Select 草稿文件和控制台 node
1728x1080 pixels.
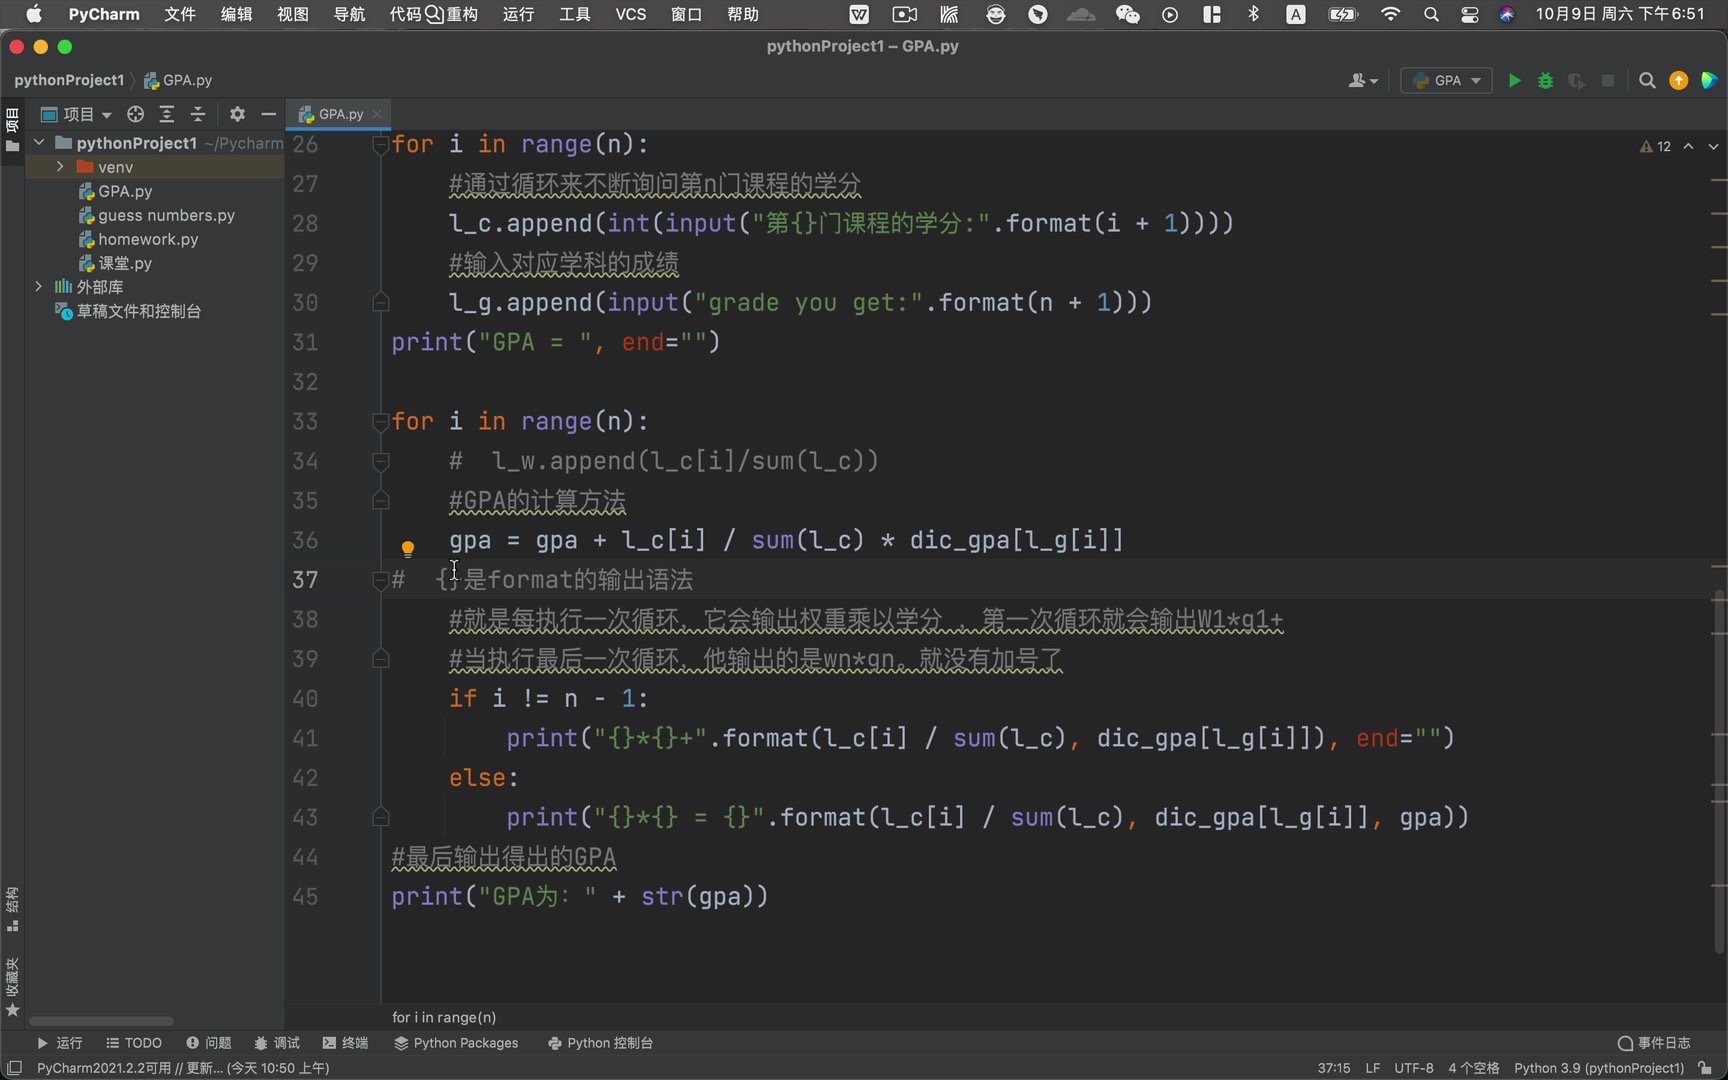(x=138, y=311)
